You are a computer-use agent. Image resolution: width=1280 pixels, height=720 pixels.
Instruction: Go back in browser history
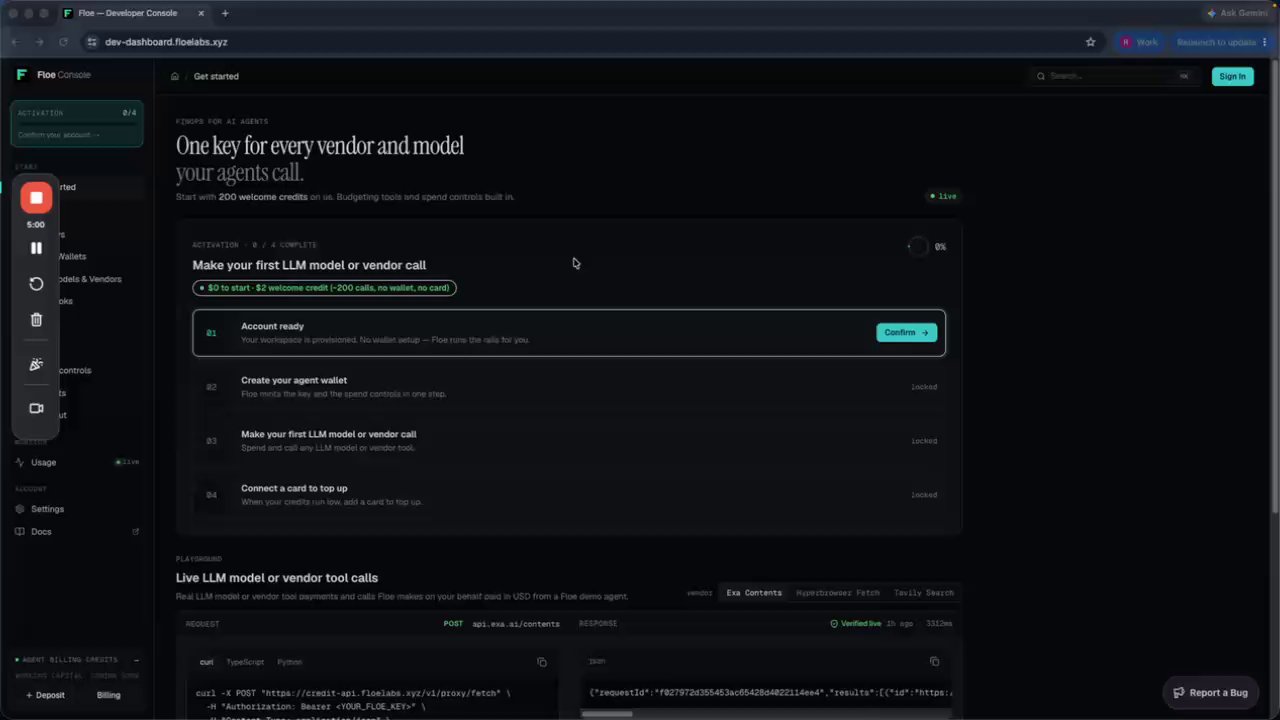coord(15,42)
